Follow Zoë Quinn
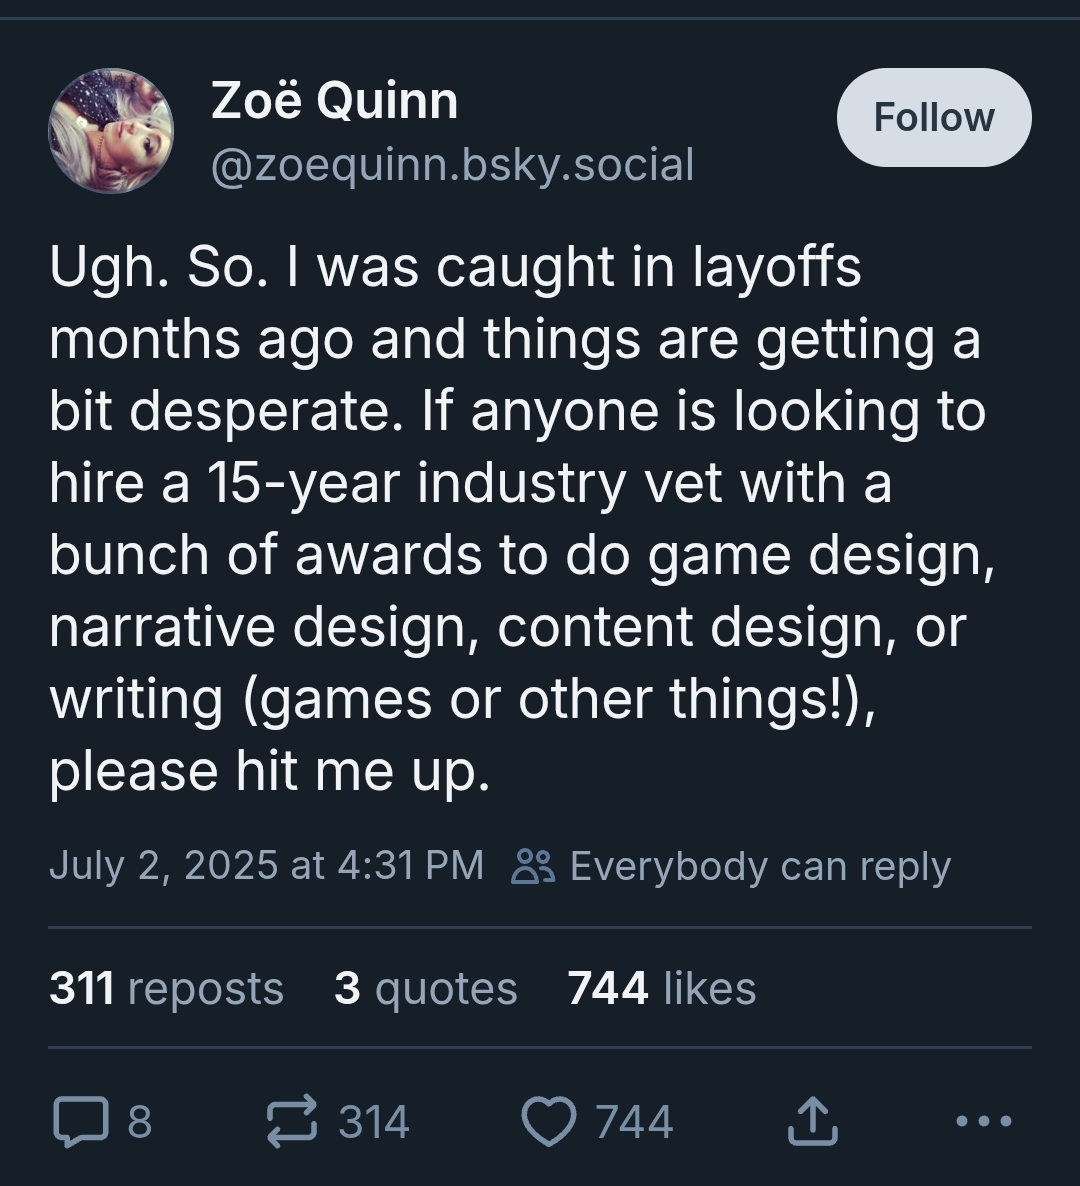 933,118
